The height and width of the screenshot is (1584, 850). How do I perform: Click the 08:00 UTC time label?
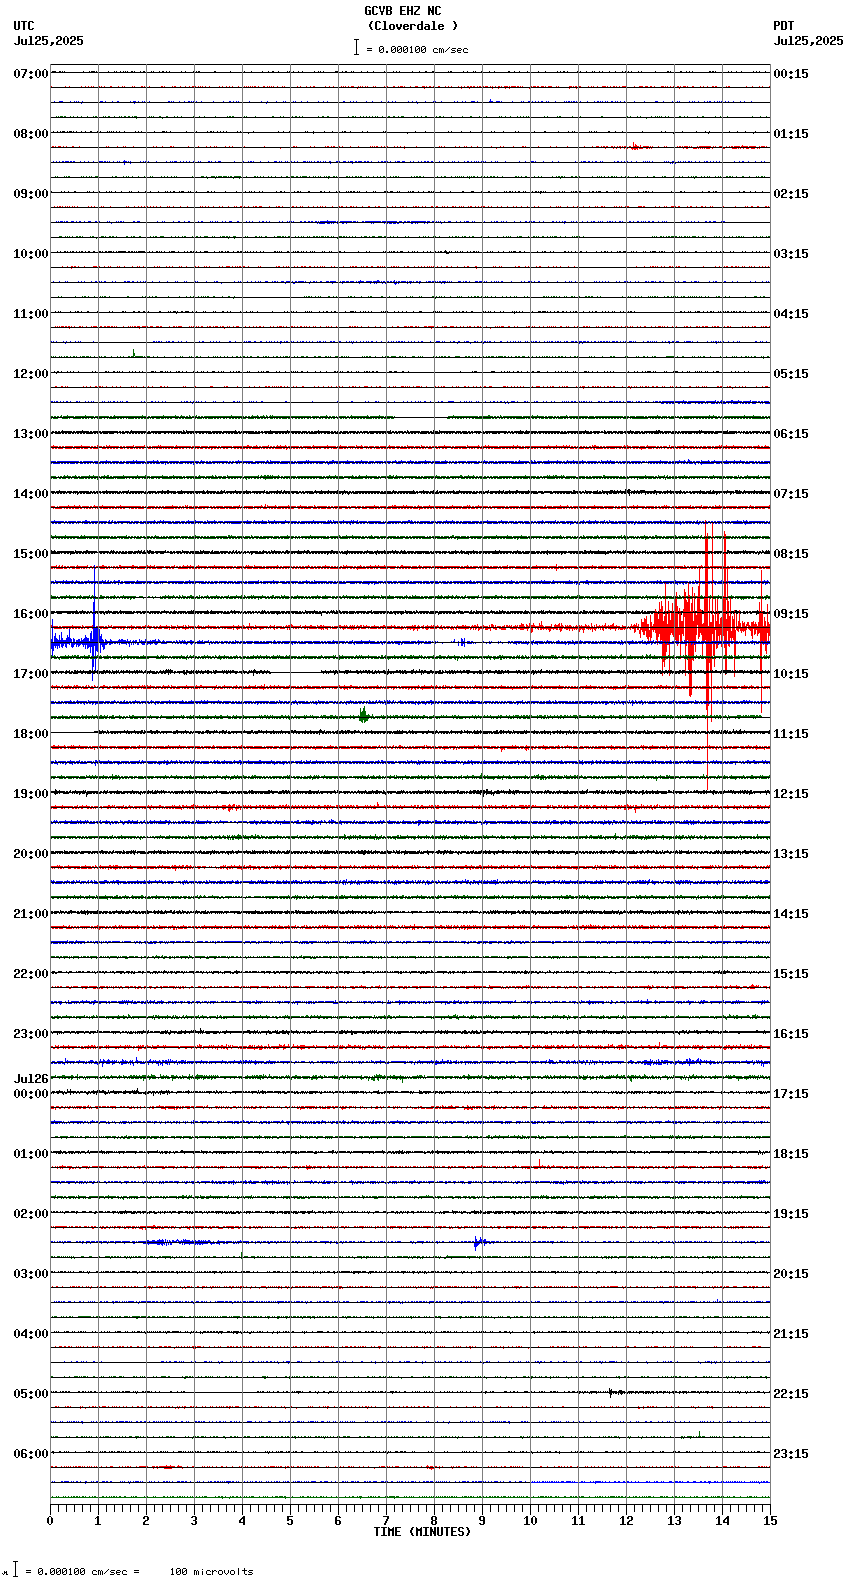(31, 134)
